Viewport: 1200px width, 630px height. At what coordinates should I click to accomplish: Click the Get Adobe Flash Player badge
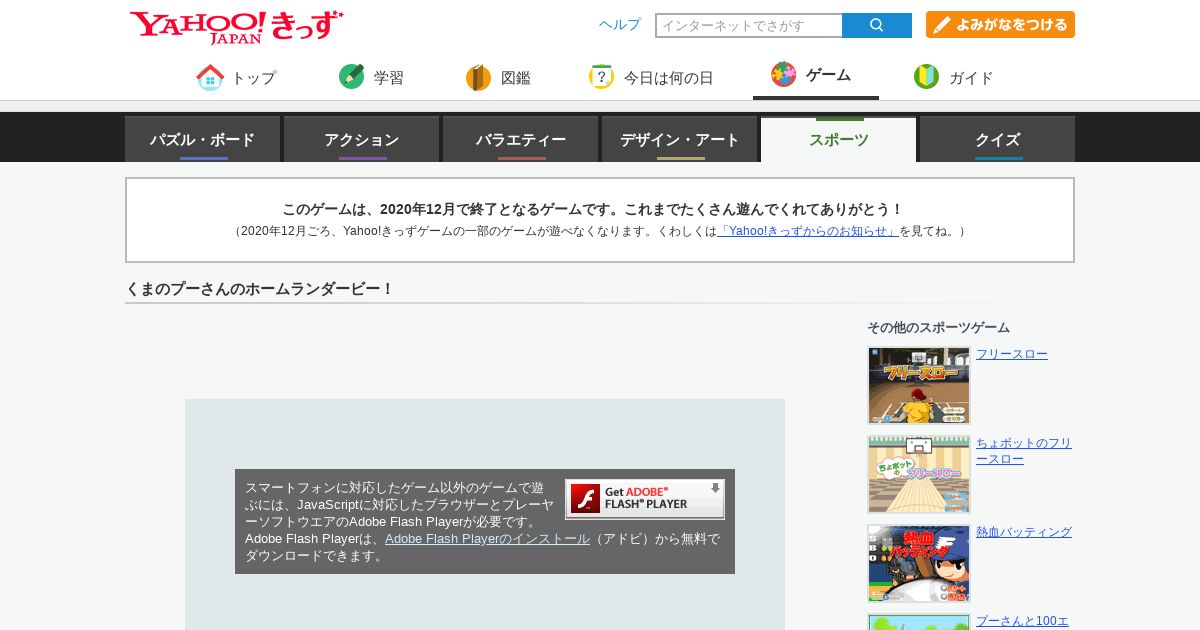(645, 498)
